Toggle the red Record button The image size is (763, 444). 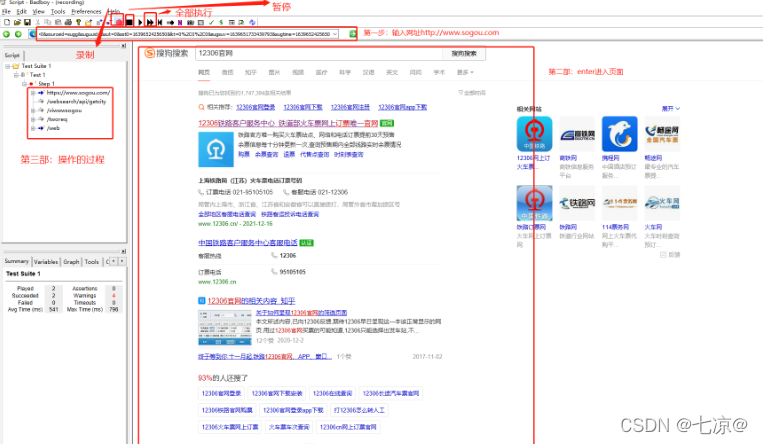[x=119, y=22]
